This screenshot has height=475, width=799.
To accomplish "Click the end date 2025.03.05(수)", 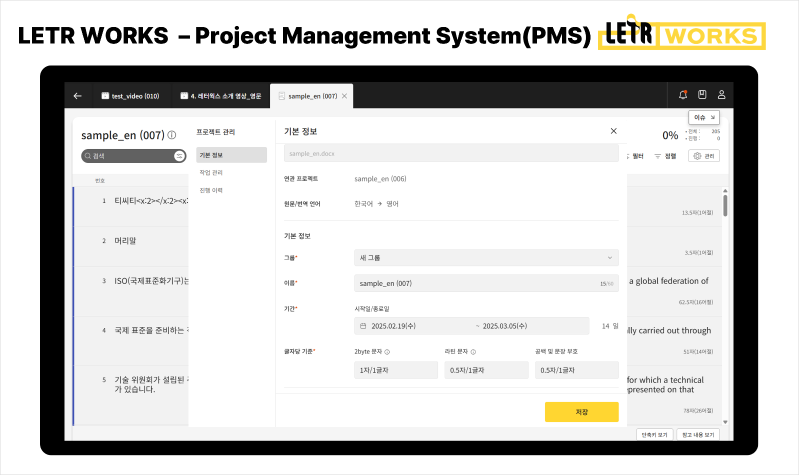I will (504, 326).
